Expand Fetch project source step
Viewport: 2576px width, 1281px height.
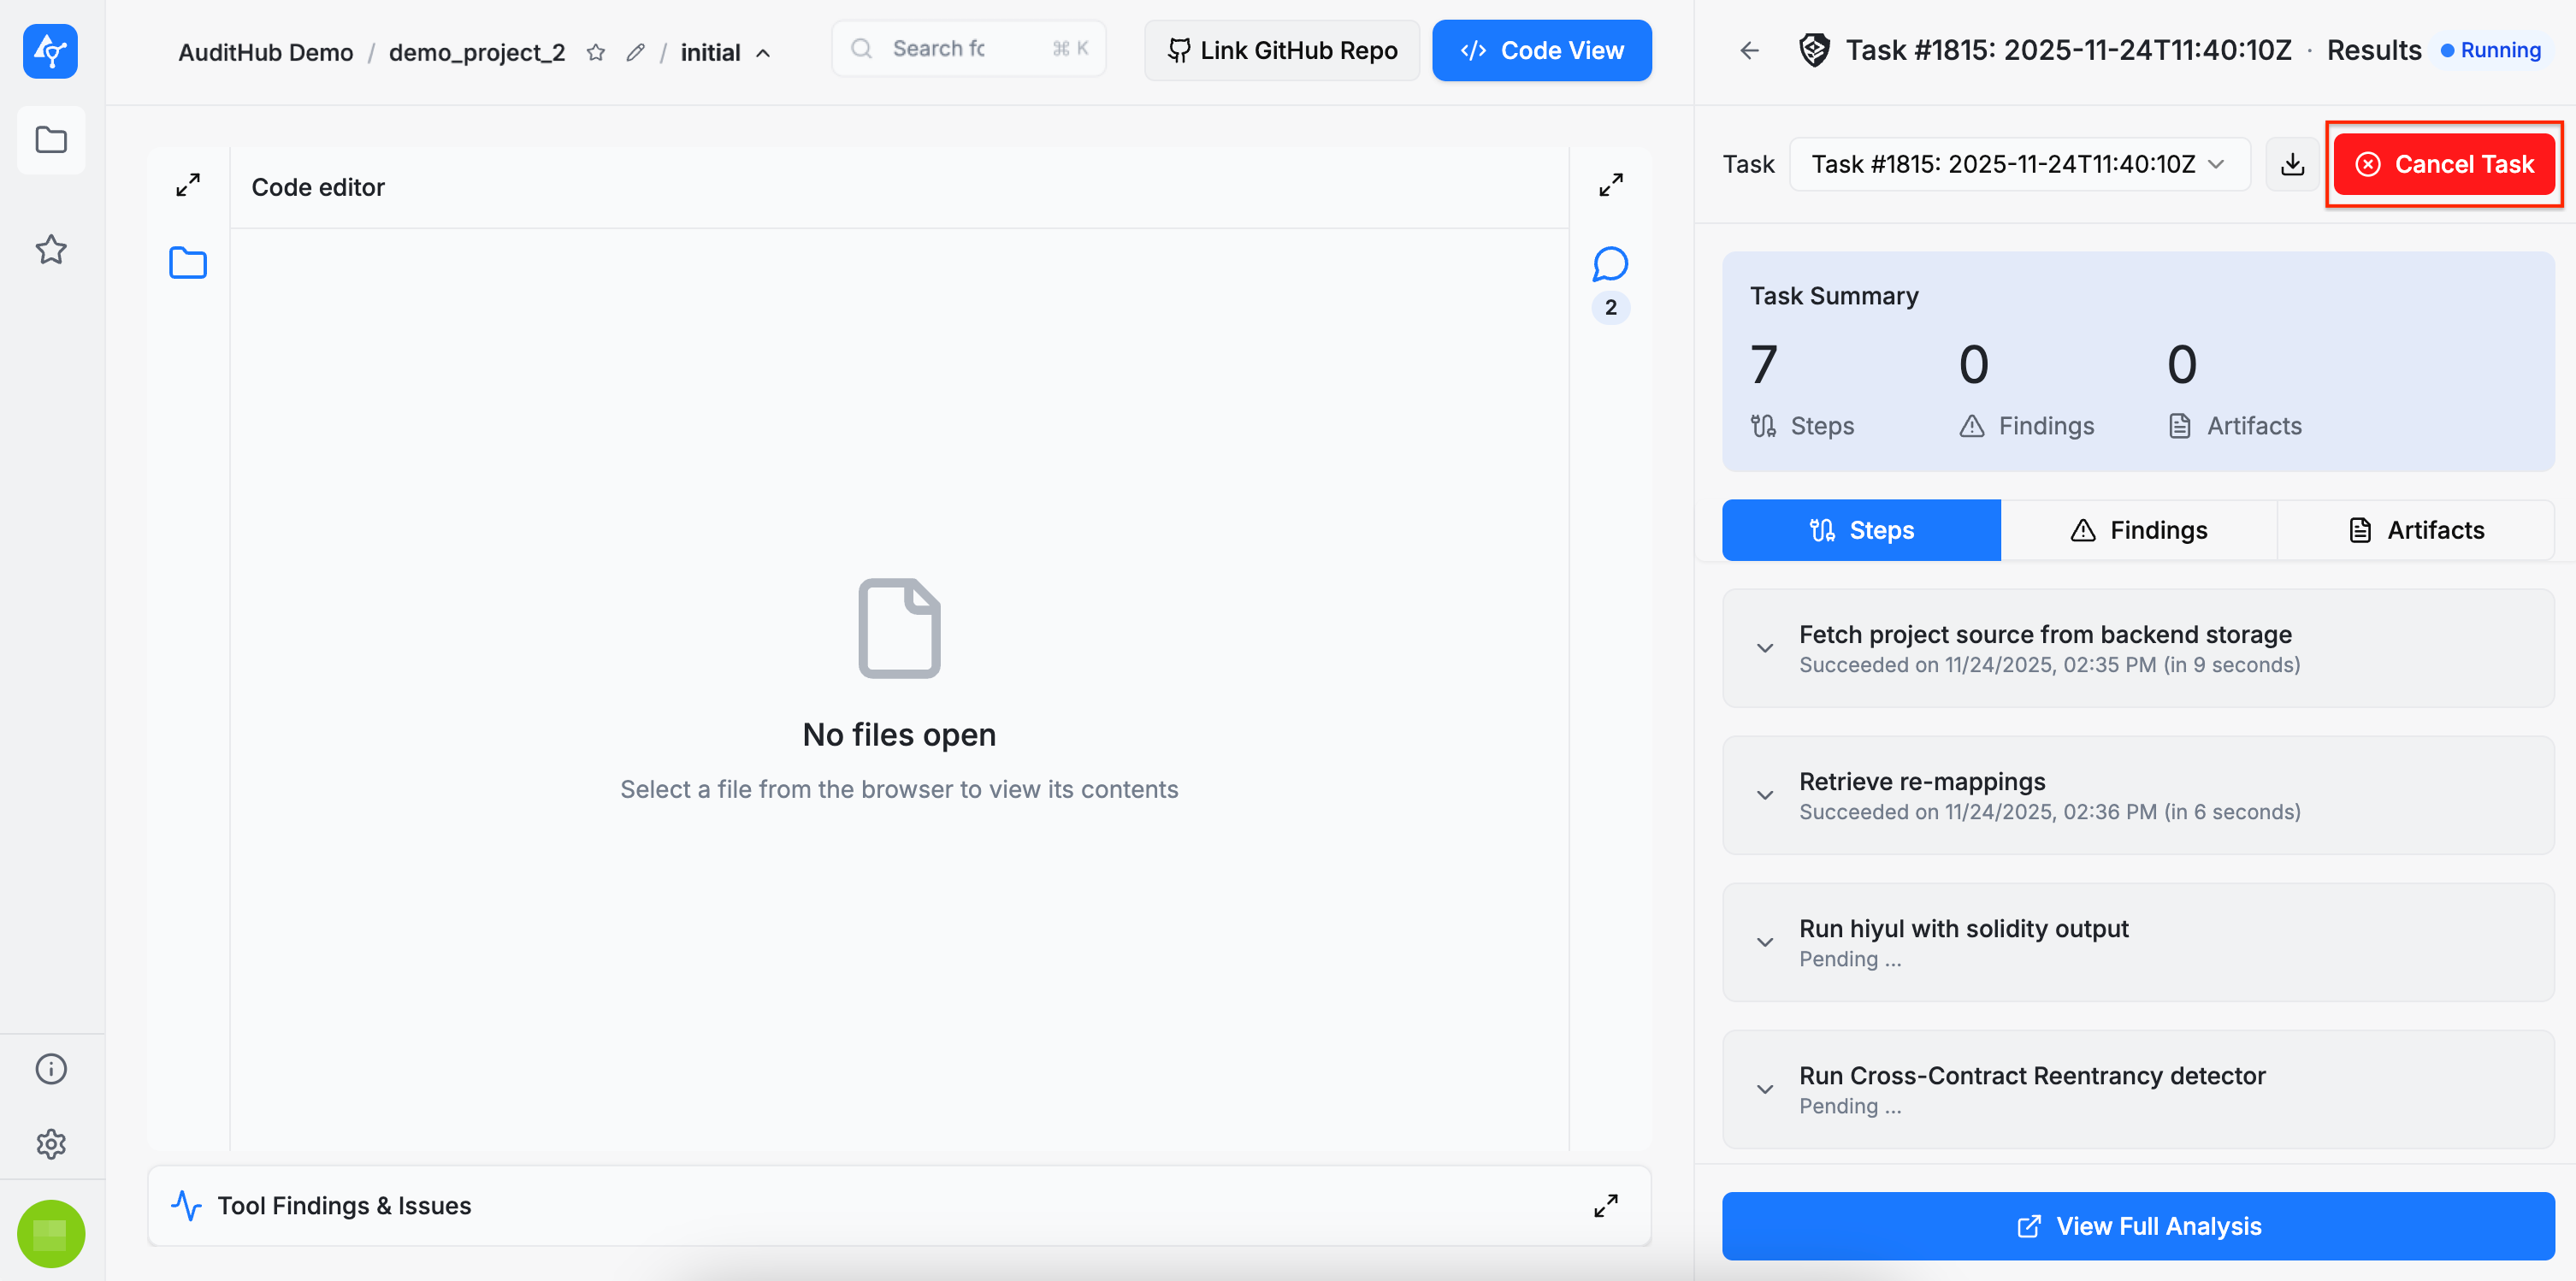(1765, 648)
